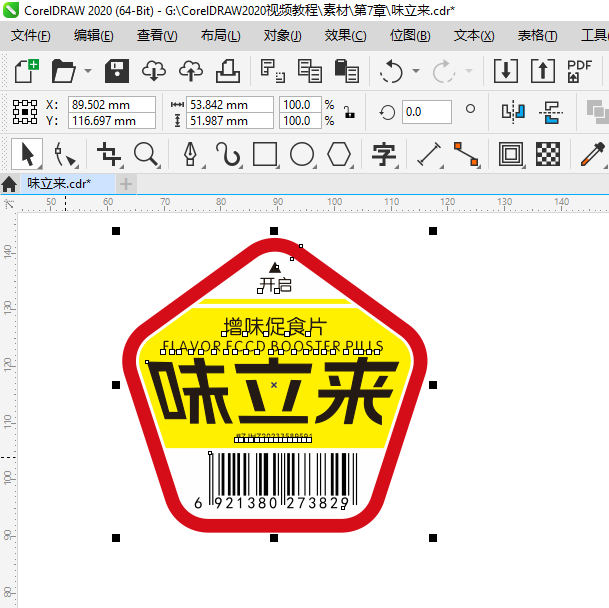
Task: Open the 文件(F) menu
Action: coord(31,36)
